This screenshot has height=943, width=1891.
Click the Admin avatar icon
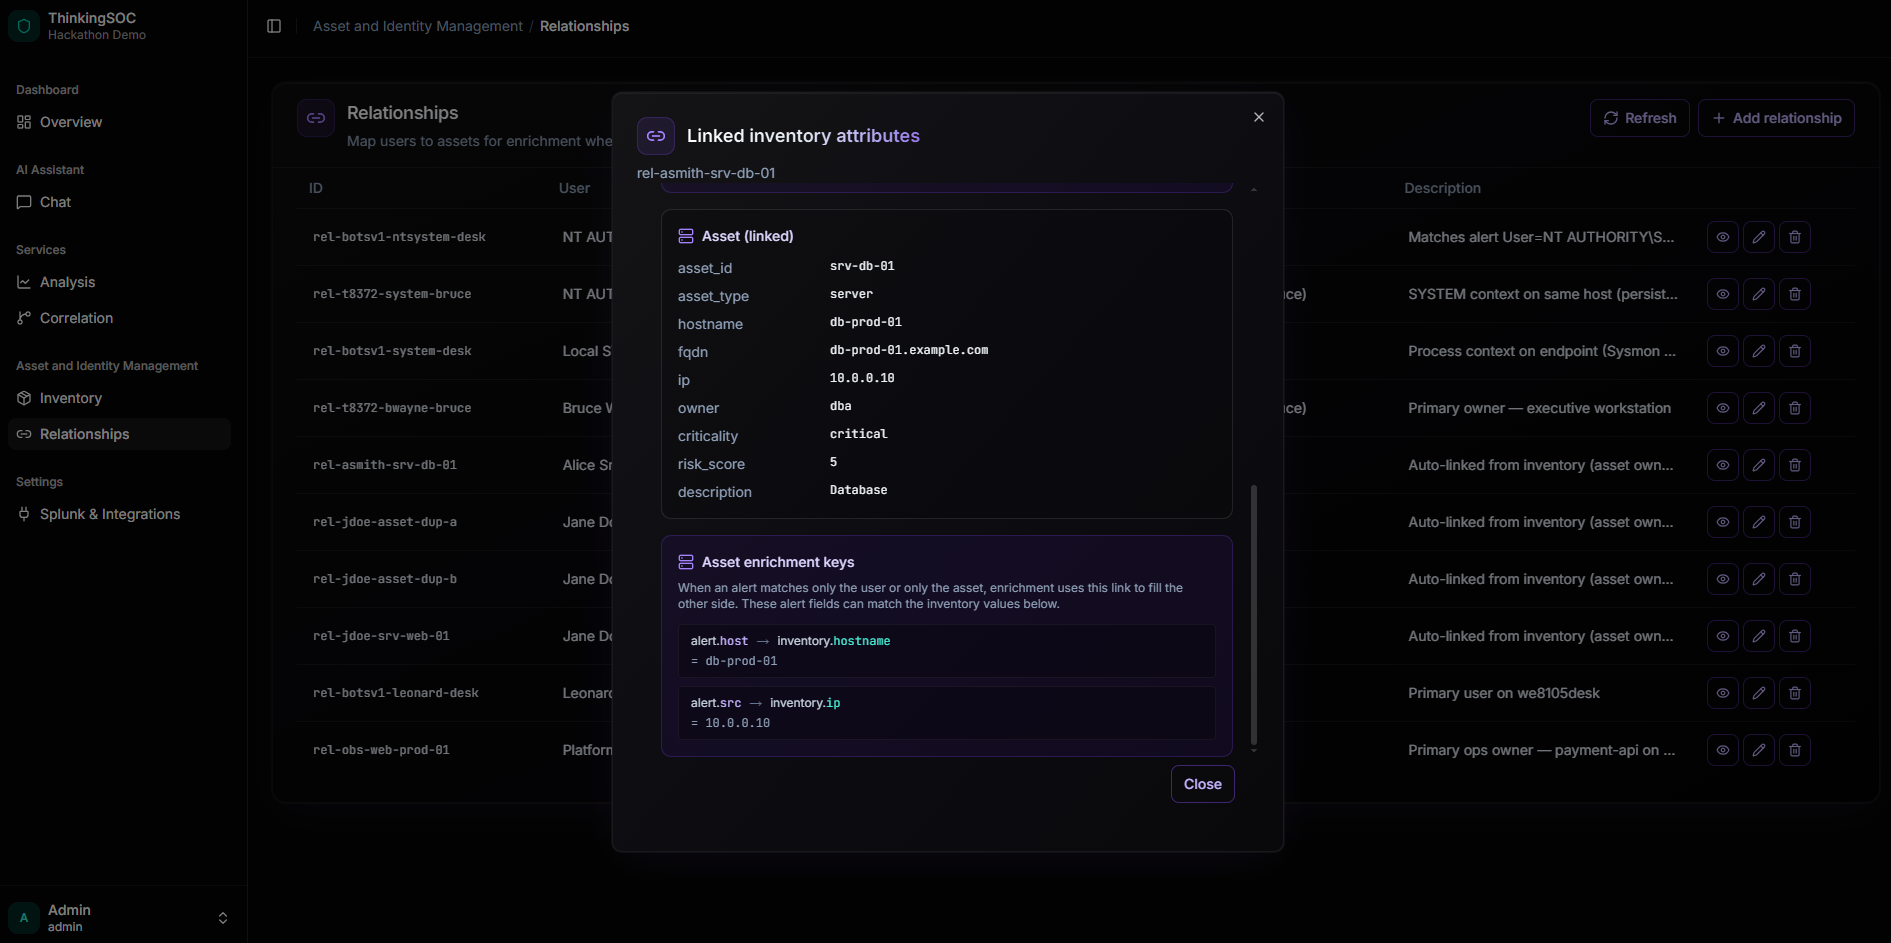coord(24,918)
